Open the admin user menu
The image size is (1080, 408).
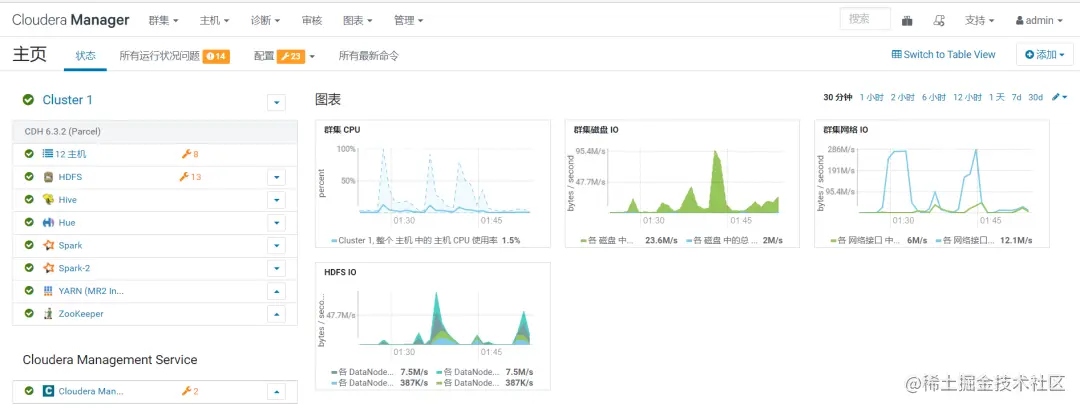1039,21
